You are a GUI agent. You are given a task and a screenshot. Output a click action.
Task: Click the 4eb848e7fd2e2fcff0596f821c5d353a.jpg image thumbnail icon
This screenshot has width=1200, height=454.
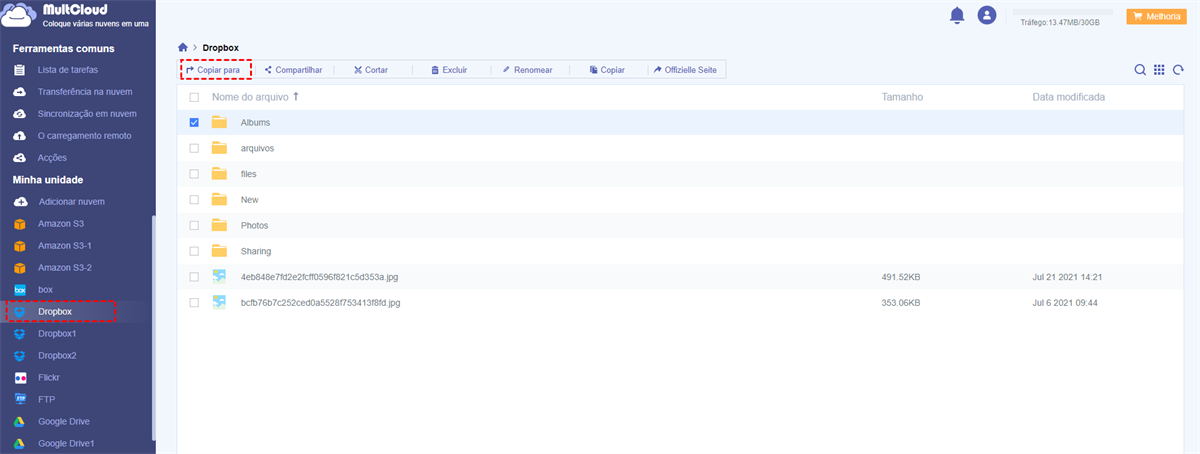coord(219,277)
